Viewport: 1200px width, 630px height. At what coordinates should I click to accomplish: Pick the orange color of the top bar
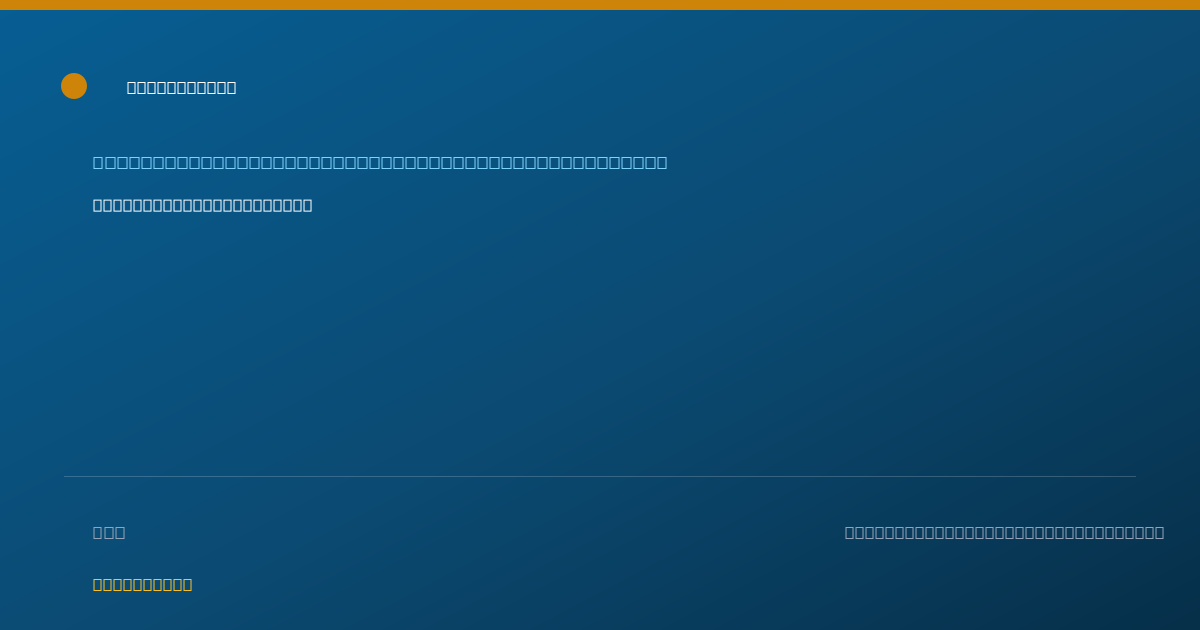click(x=600, y=5)
